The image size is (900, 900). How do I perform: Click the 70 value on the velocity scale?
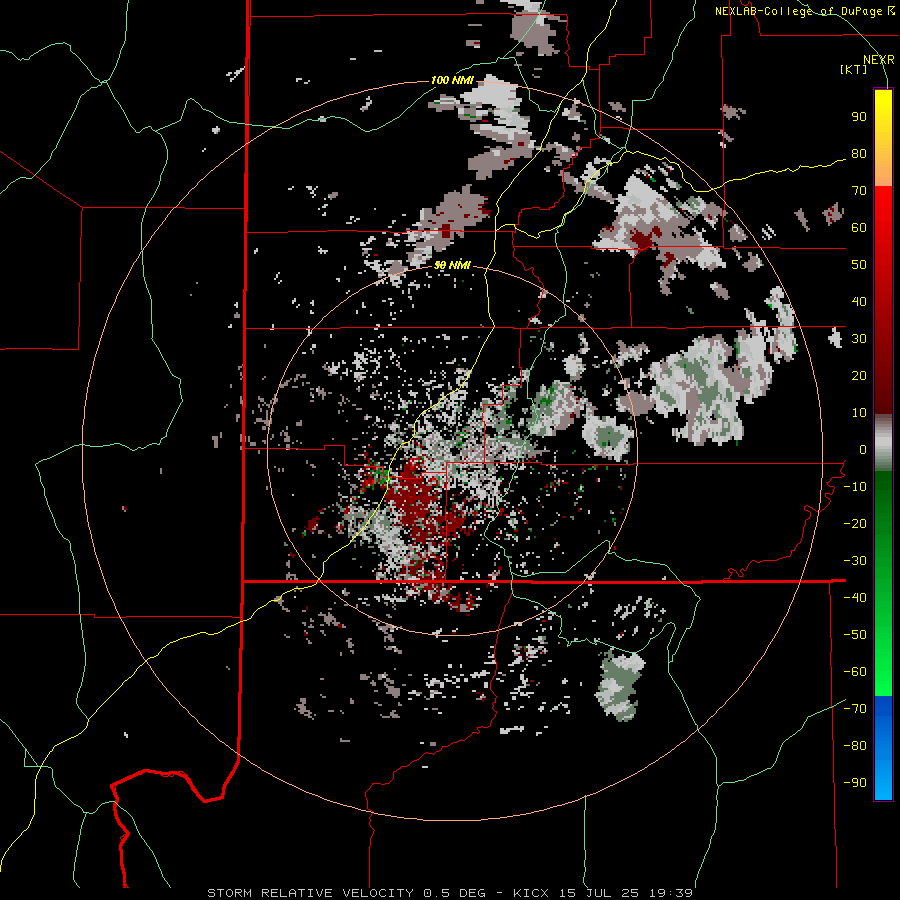click(859, 191)
